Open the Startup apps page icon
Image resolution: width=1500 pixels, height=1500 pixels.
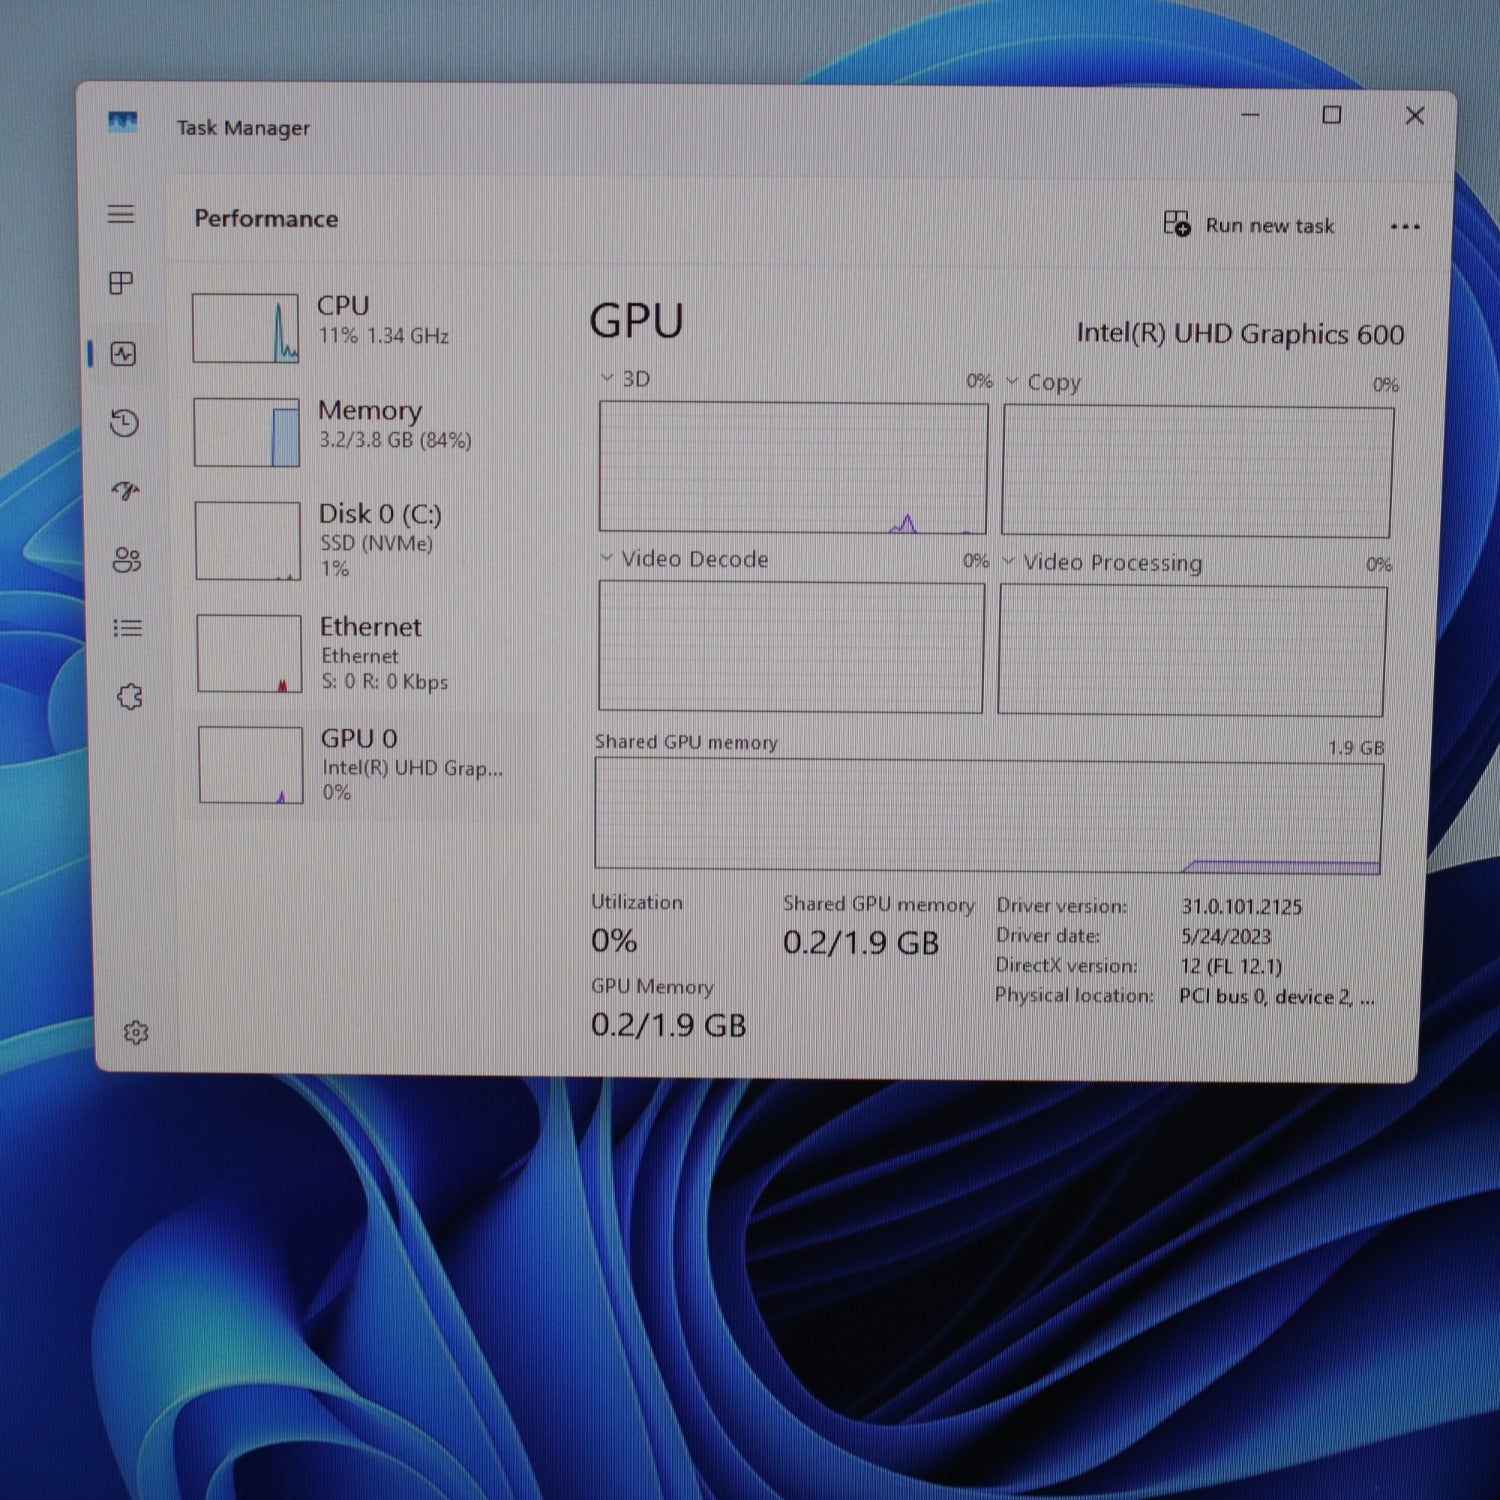pyautogui.click(x=126, y=491)
